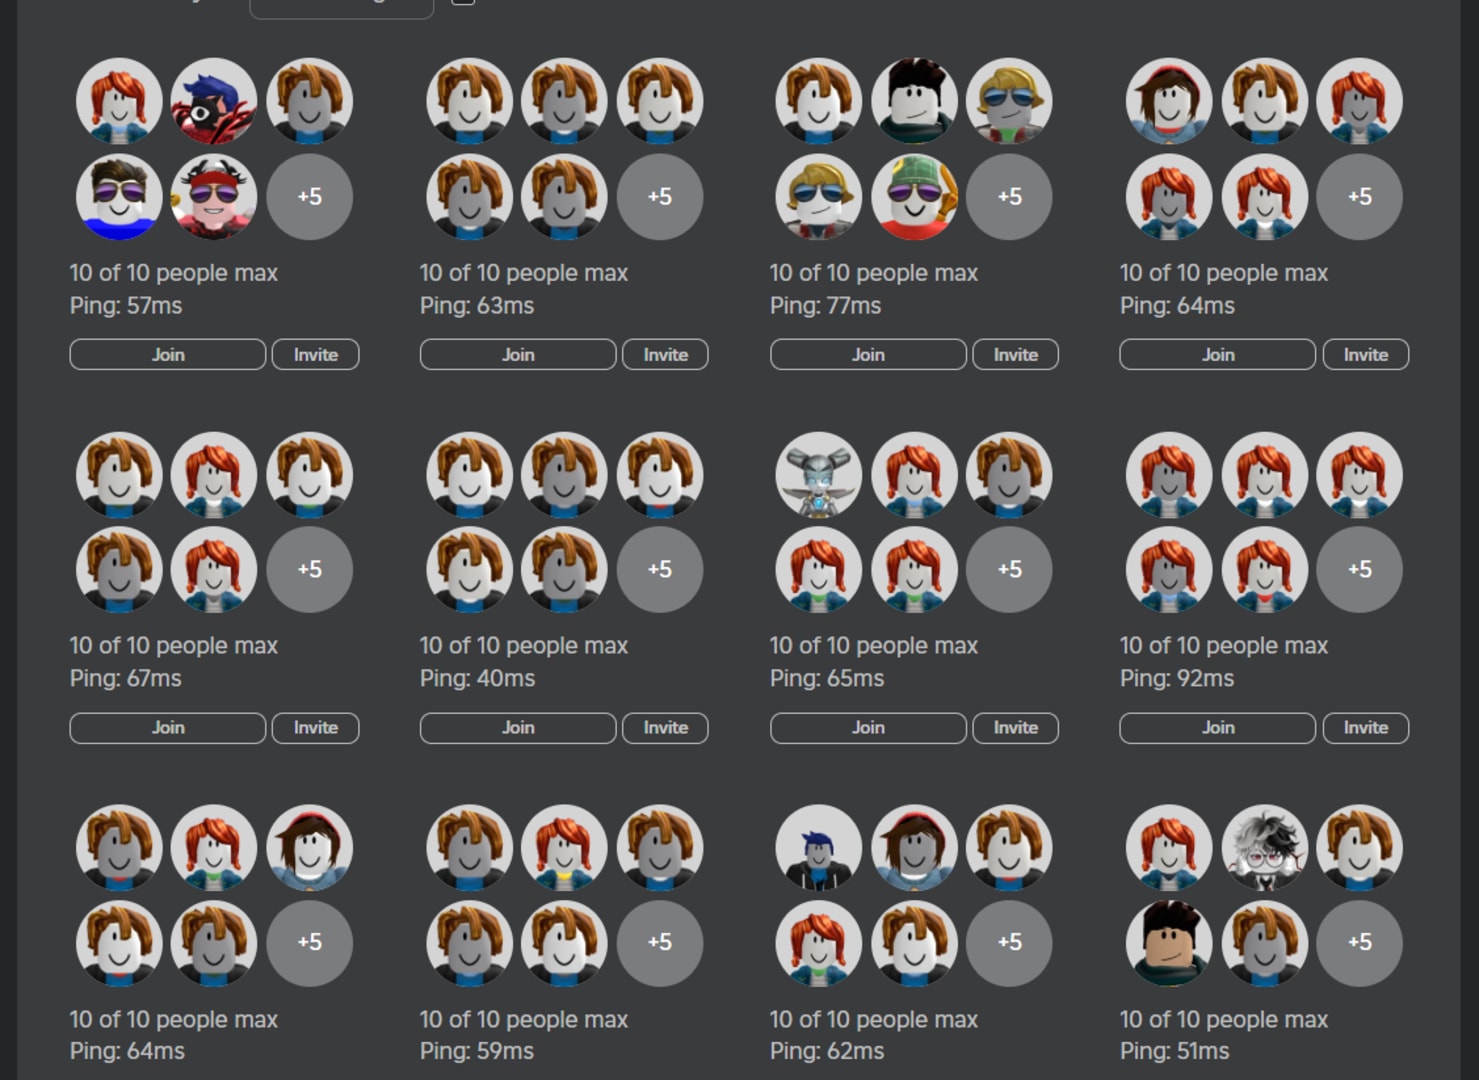Invite friends to the 67ms server

point(315,727)
